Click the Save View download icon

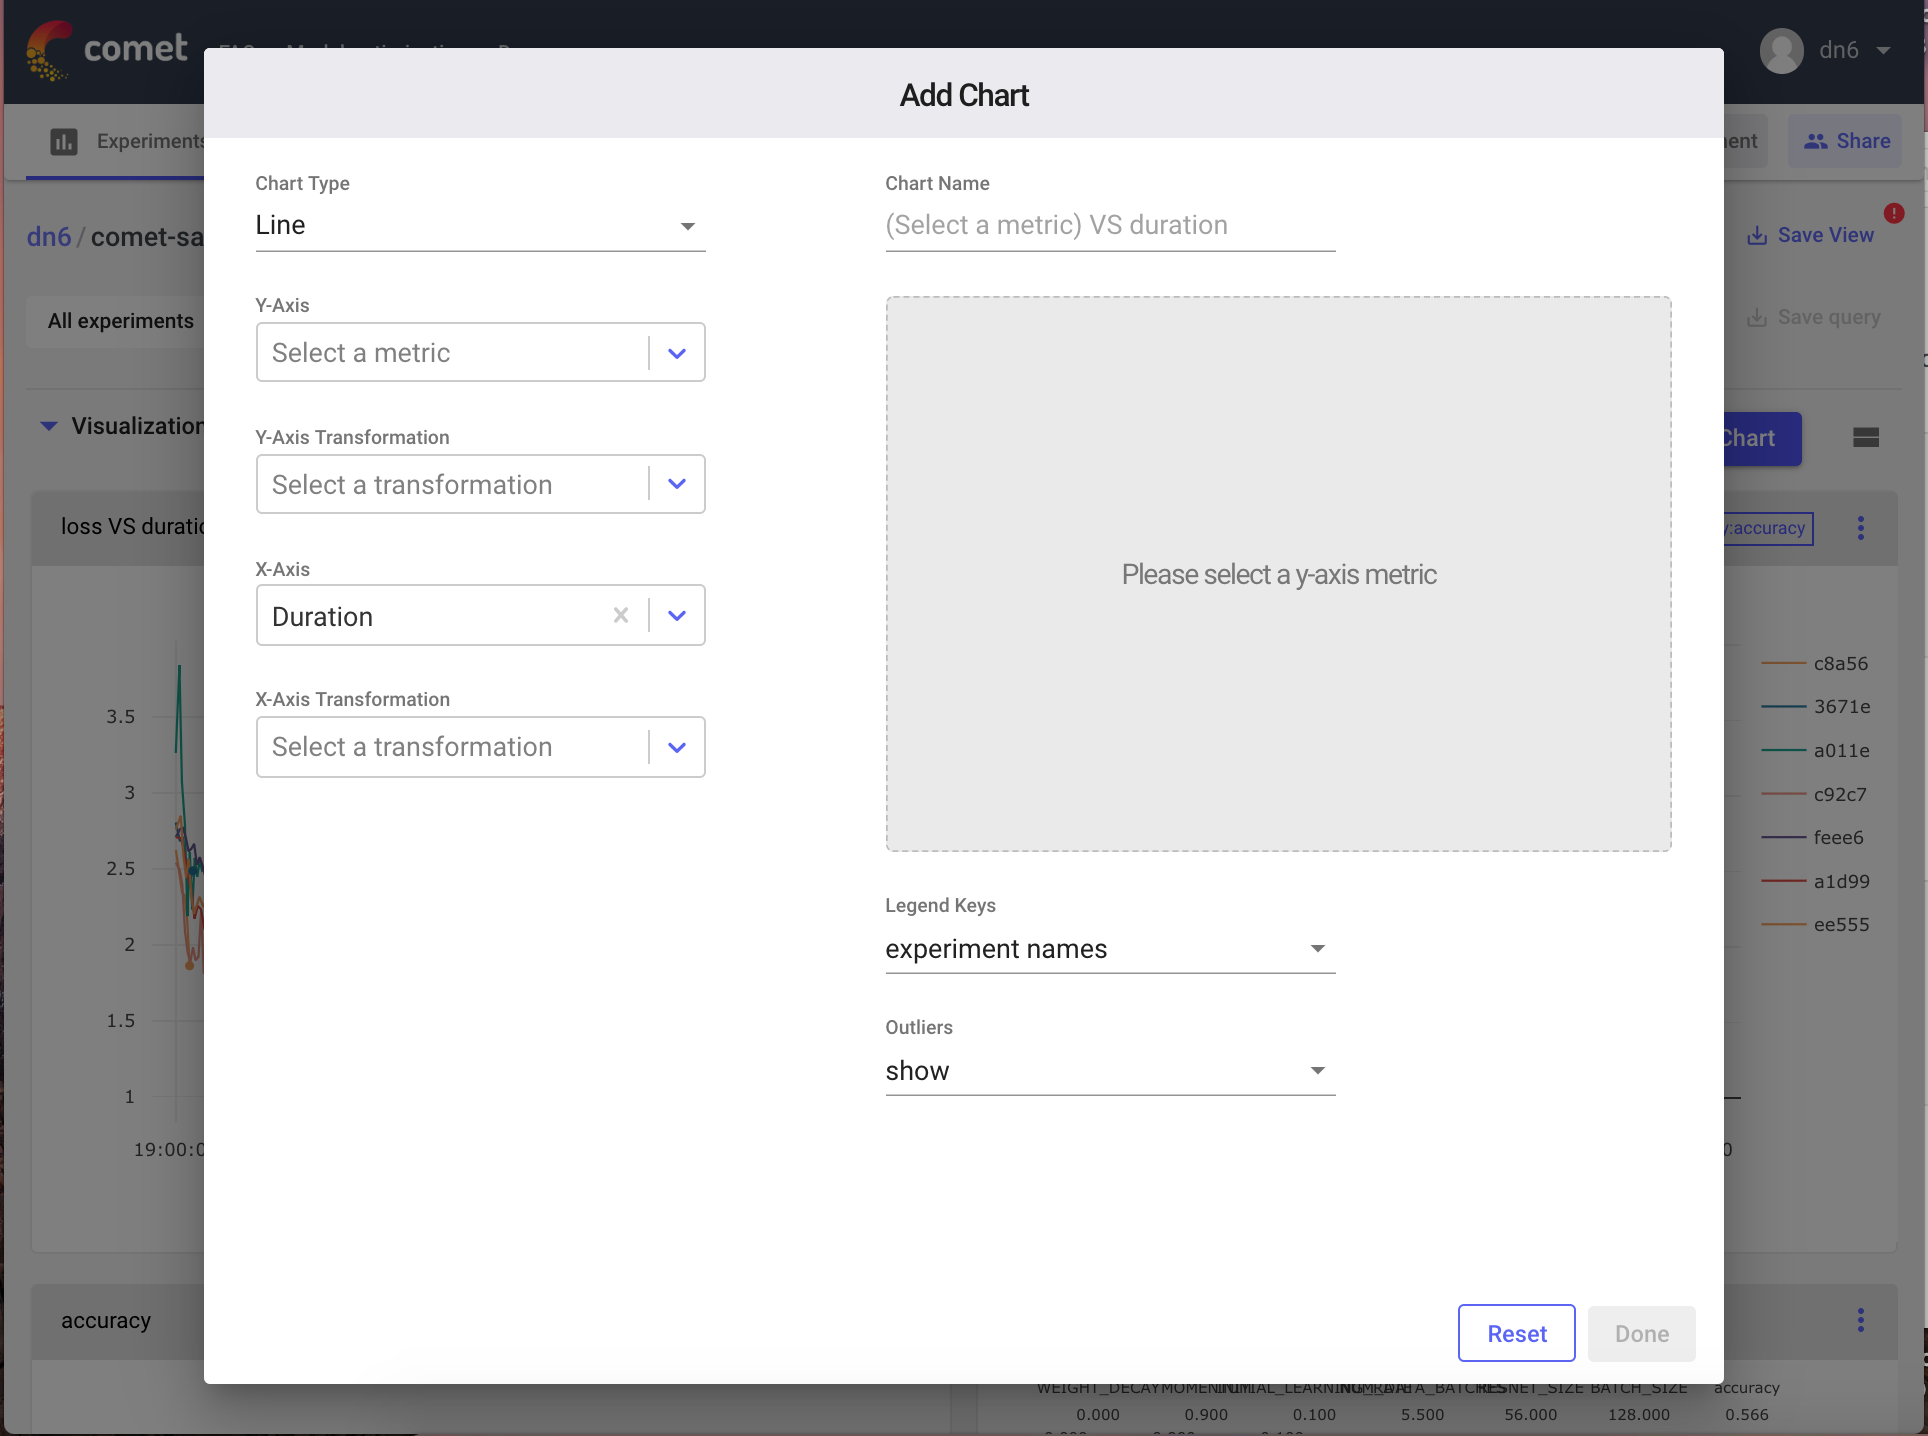tap(1759, 235)
